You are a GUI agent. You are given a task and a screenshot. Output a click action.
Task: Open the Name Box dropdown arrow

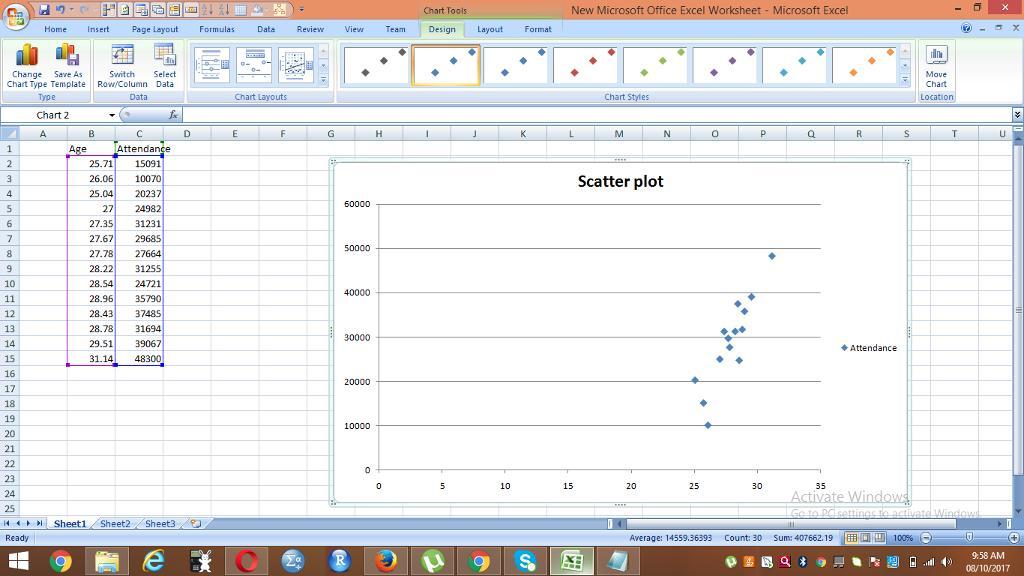[x=112, y=115]
